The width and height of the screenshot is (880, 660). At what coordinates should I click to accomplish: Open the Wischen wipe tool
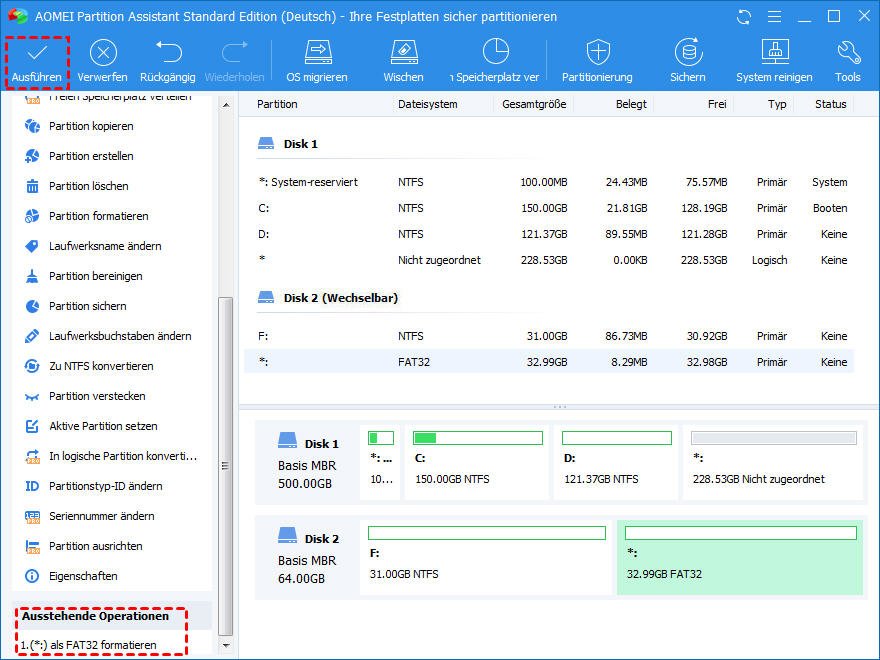point(404,62)
